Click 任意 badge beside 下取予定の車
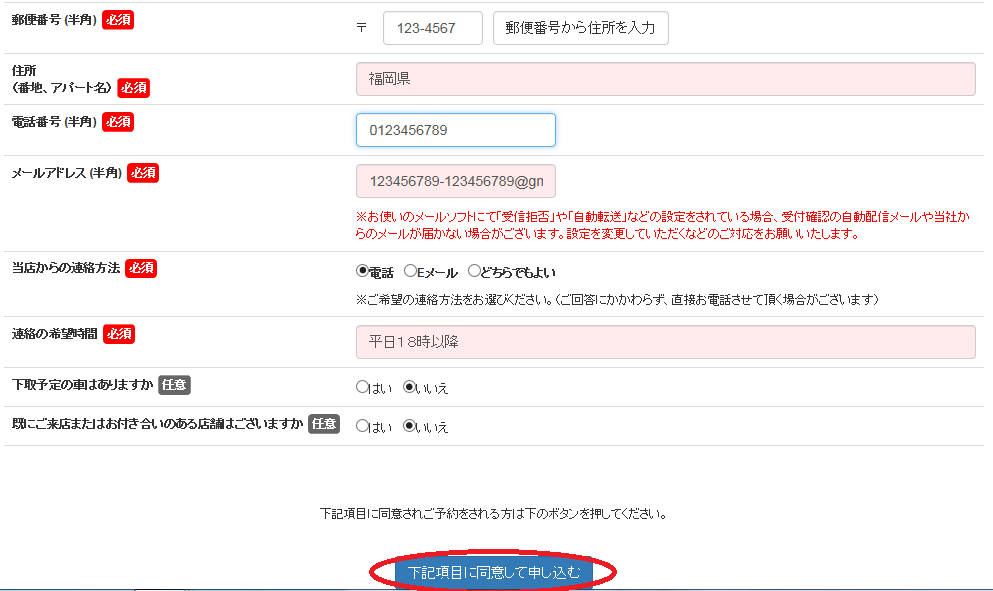This screenshot has width=993, height=591. (x=174, y=385)
